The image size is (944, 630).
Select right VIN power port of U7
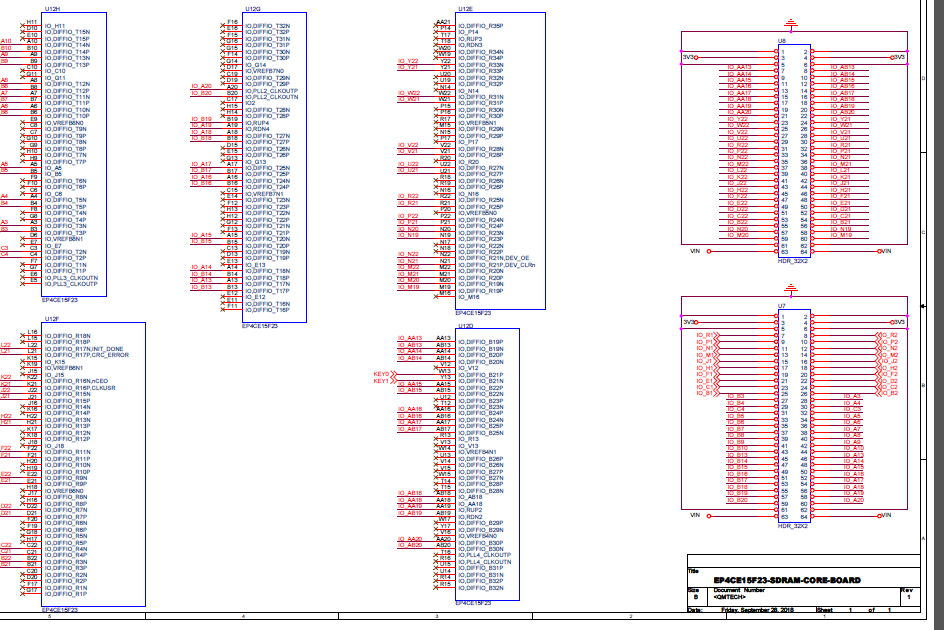pos(884,516)
